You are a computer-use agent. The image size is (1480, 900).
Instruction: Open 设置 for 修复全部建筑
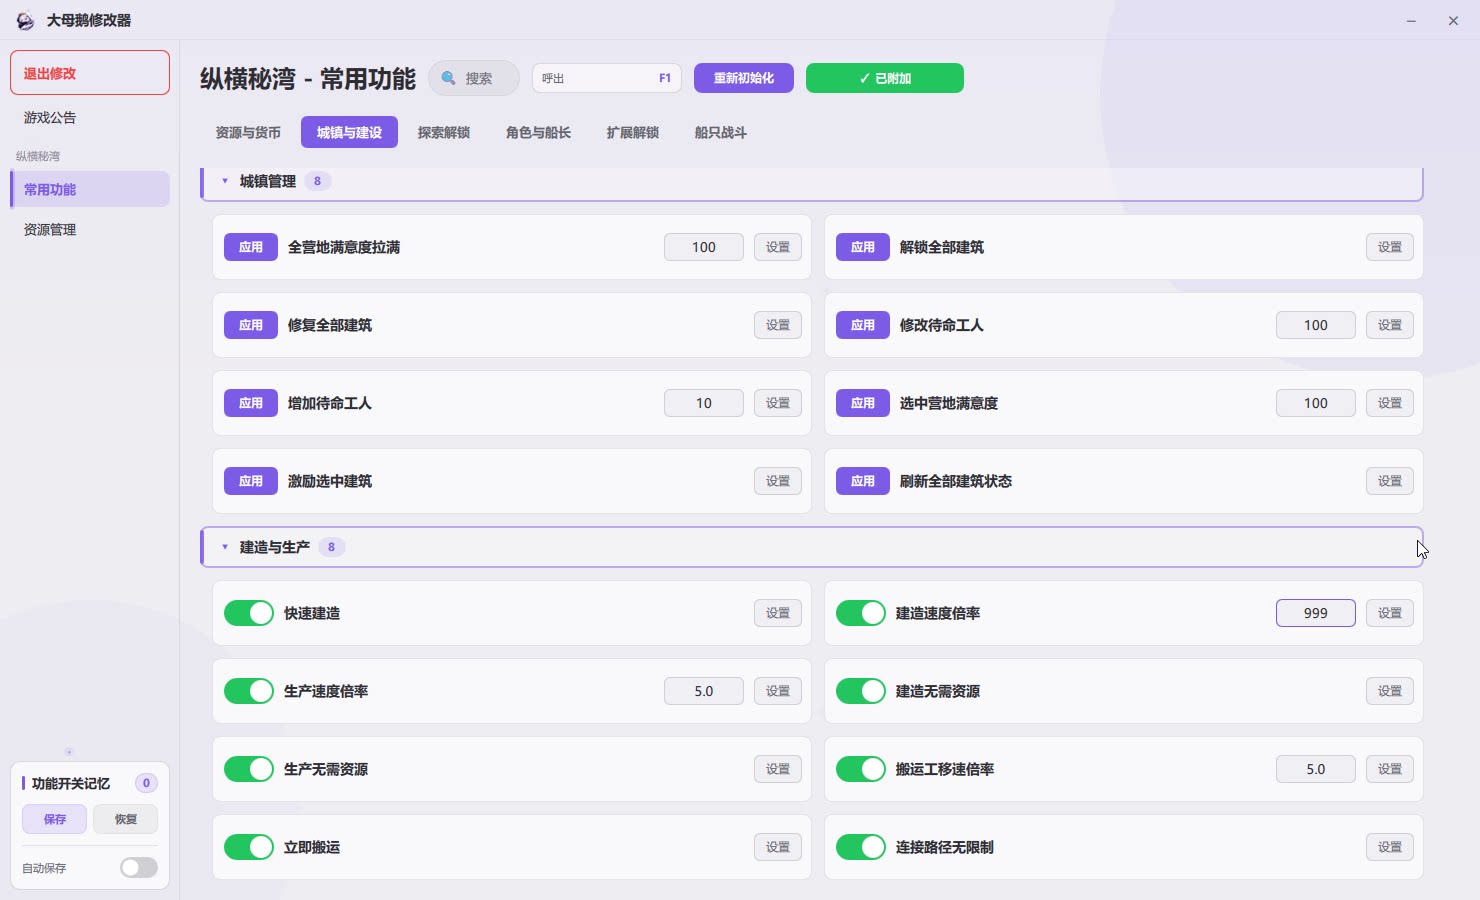(x=778, y=325)
